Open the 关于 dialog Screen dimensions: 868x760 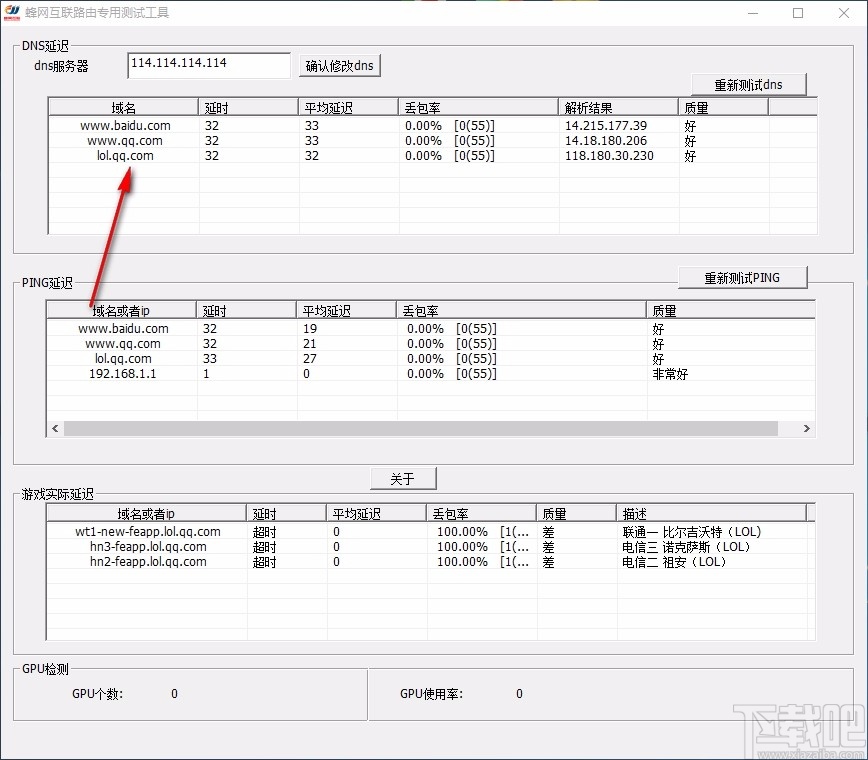403,478
